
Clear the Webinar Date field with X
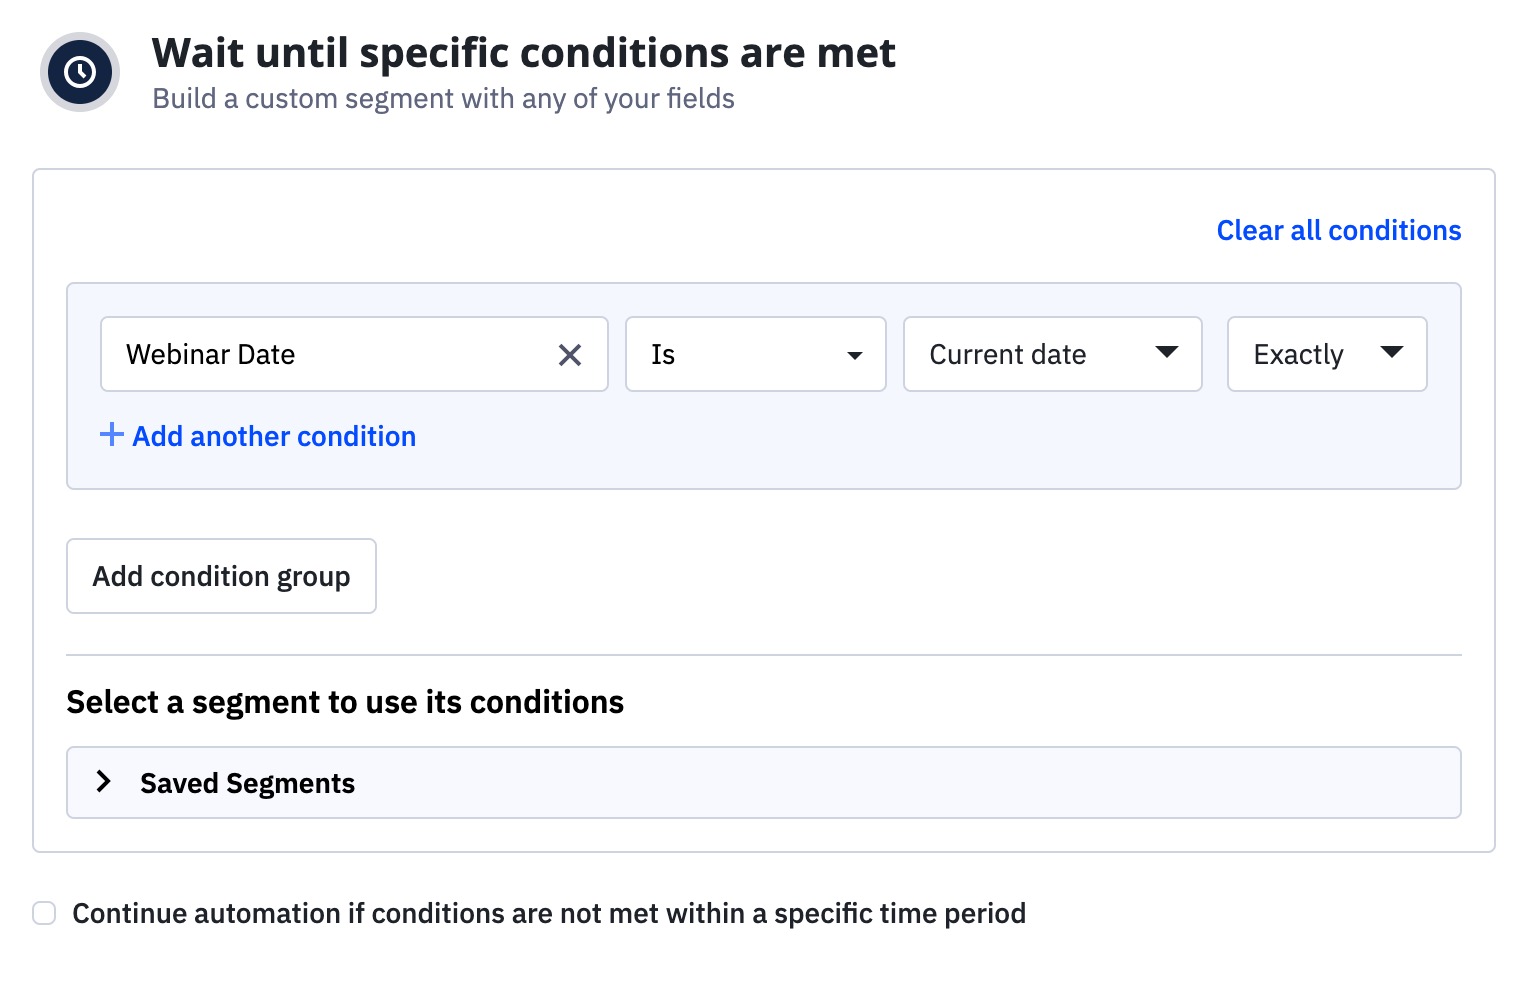point(570,355)
